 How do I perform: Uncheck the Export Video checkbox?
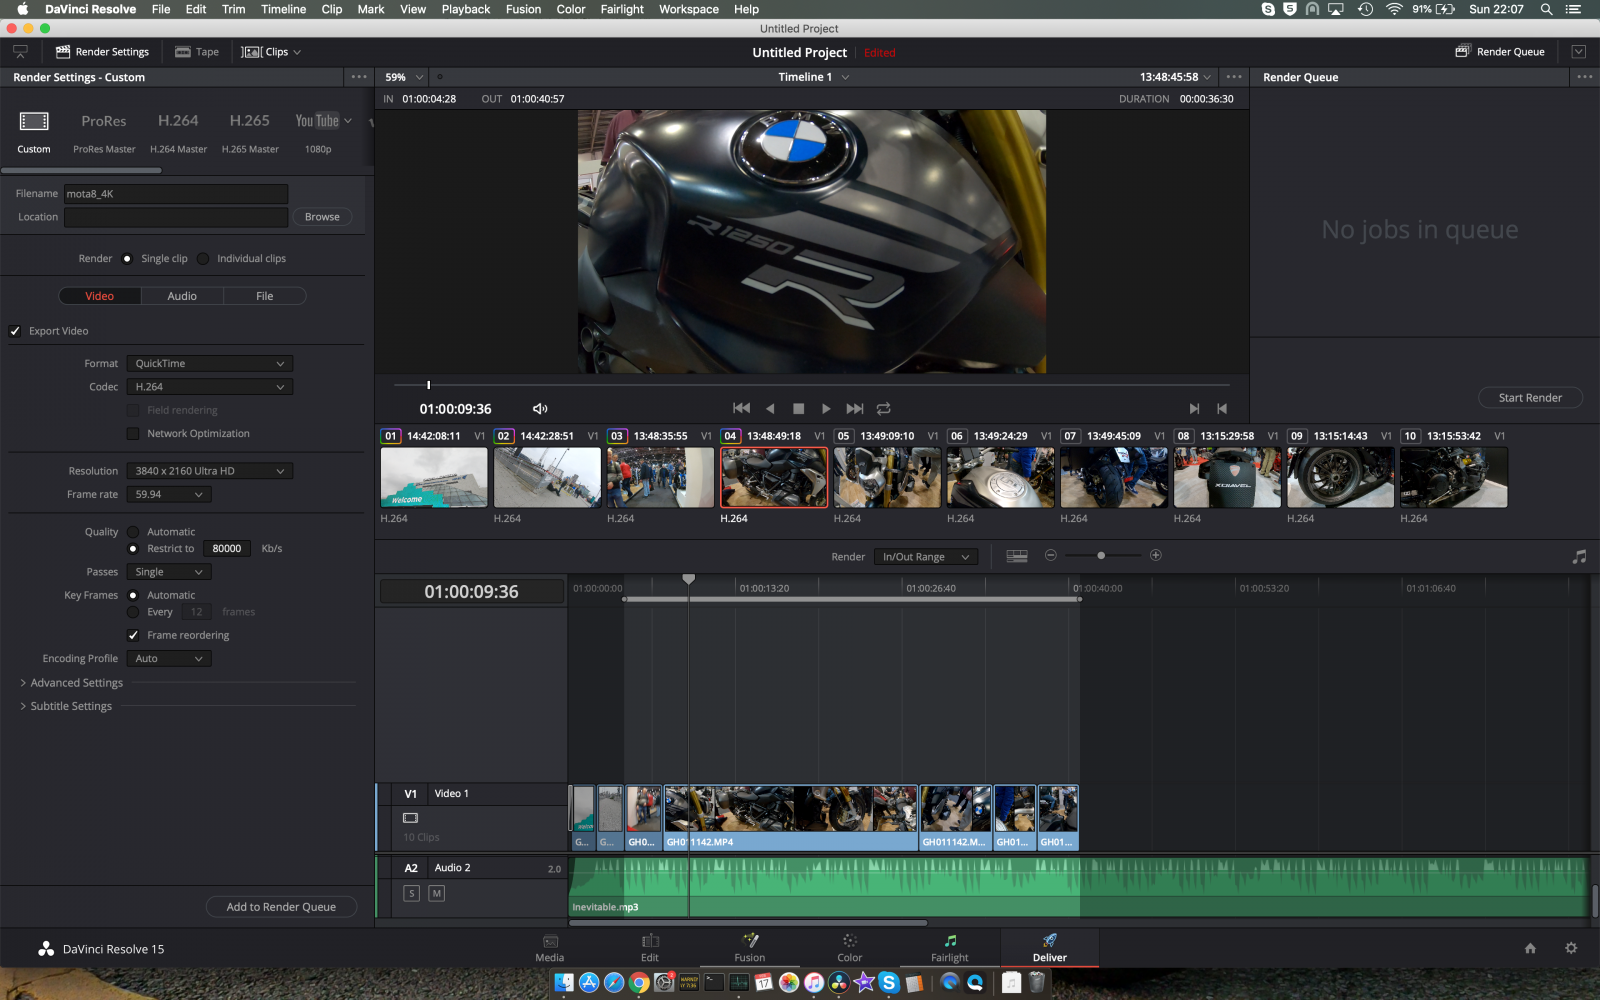pos(15,331)
